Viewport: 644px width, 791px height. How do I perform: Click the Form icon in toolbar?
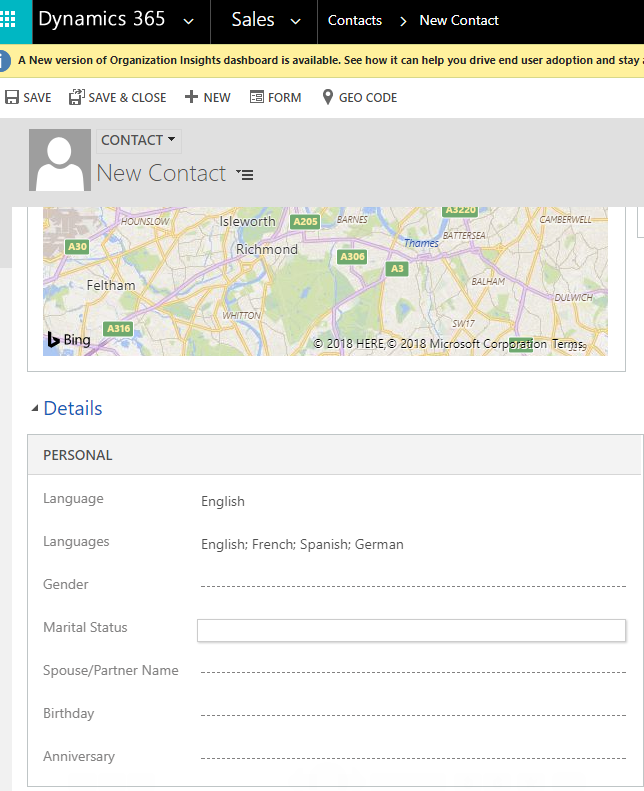(x=257, y=97)
